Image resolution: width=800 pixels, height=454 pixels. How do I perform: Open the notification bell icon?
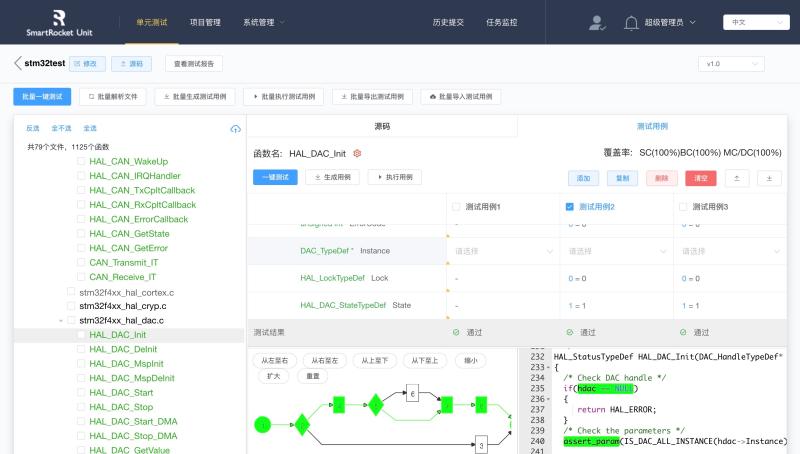(x=631, y=22)
